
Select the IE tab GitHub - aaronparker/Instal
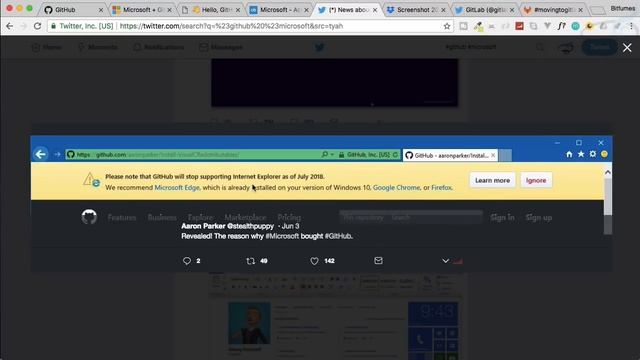tap(450, 155)
